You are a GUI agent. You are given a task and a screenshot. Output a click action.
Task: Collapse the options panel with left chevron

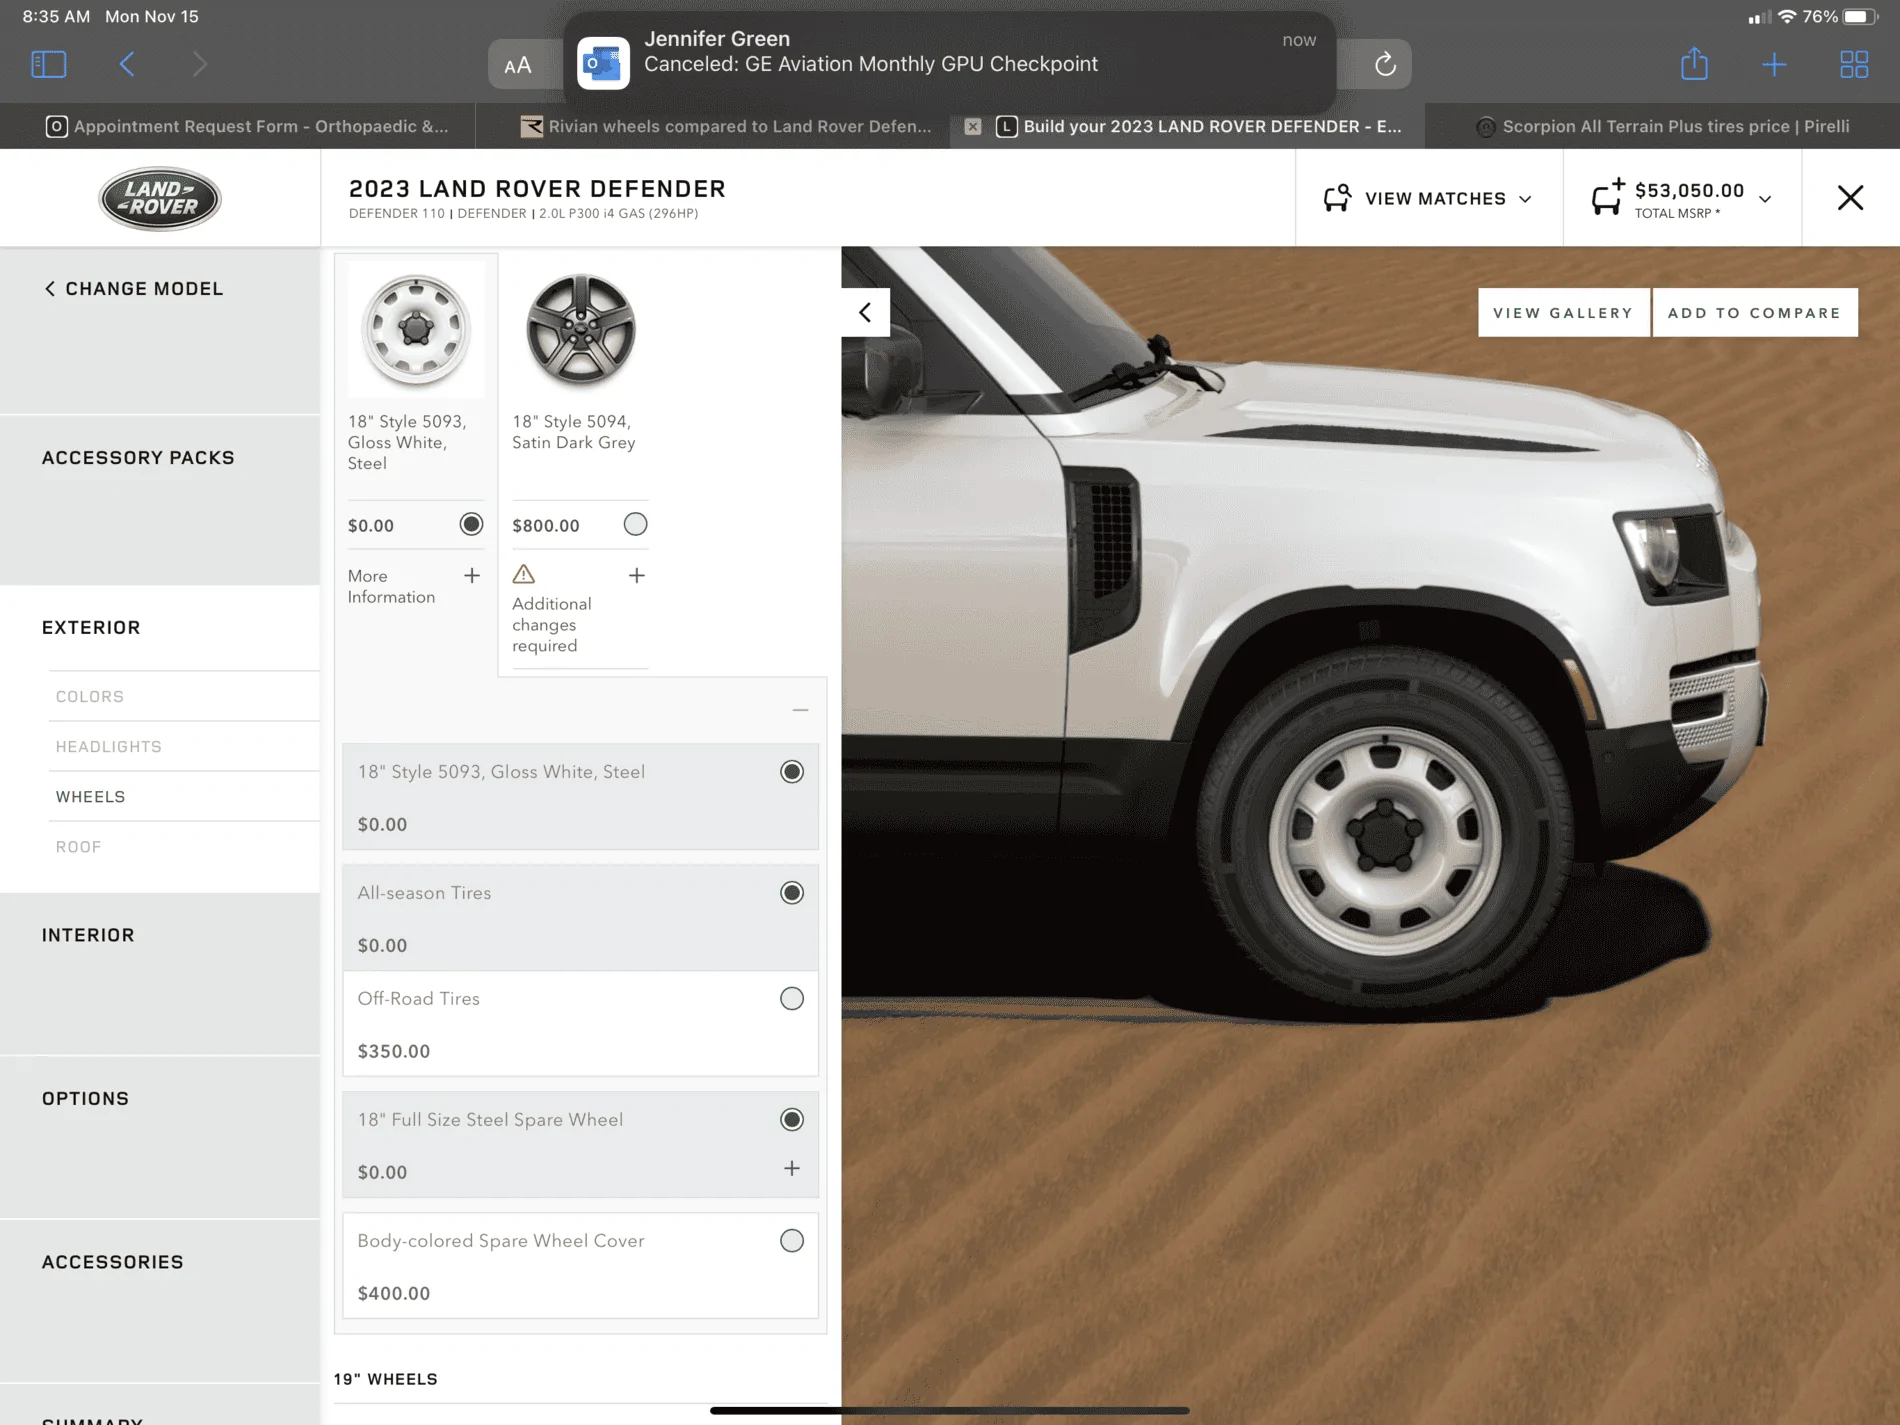pos(865,313)
